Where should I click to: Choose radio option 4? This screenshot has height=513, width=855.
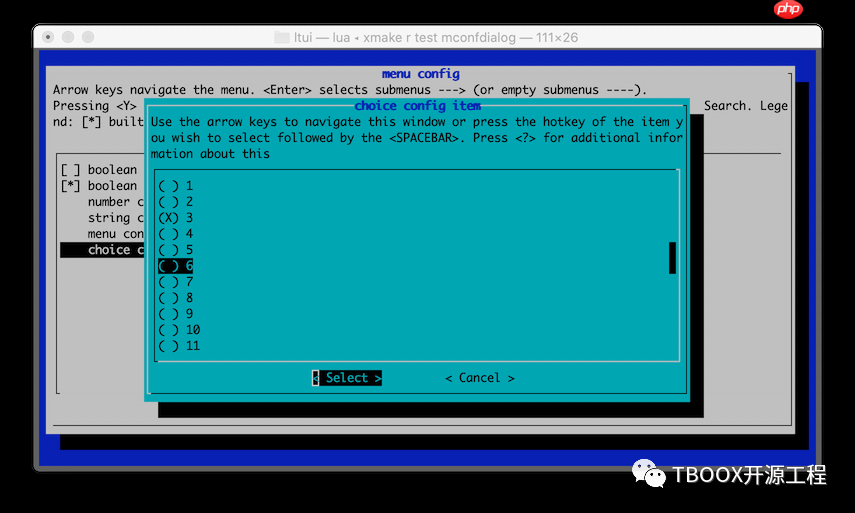click(x=176, y=234)
